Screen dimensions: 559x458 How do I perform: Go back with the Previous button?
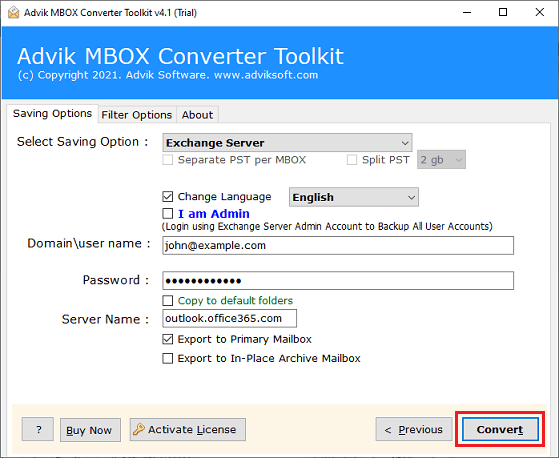pyautogui.click(x=414, y=429)
